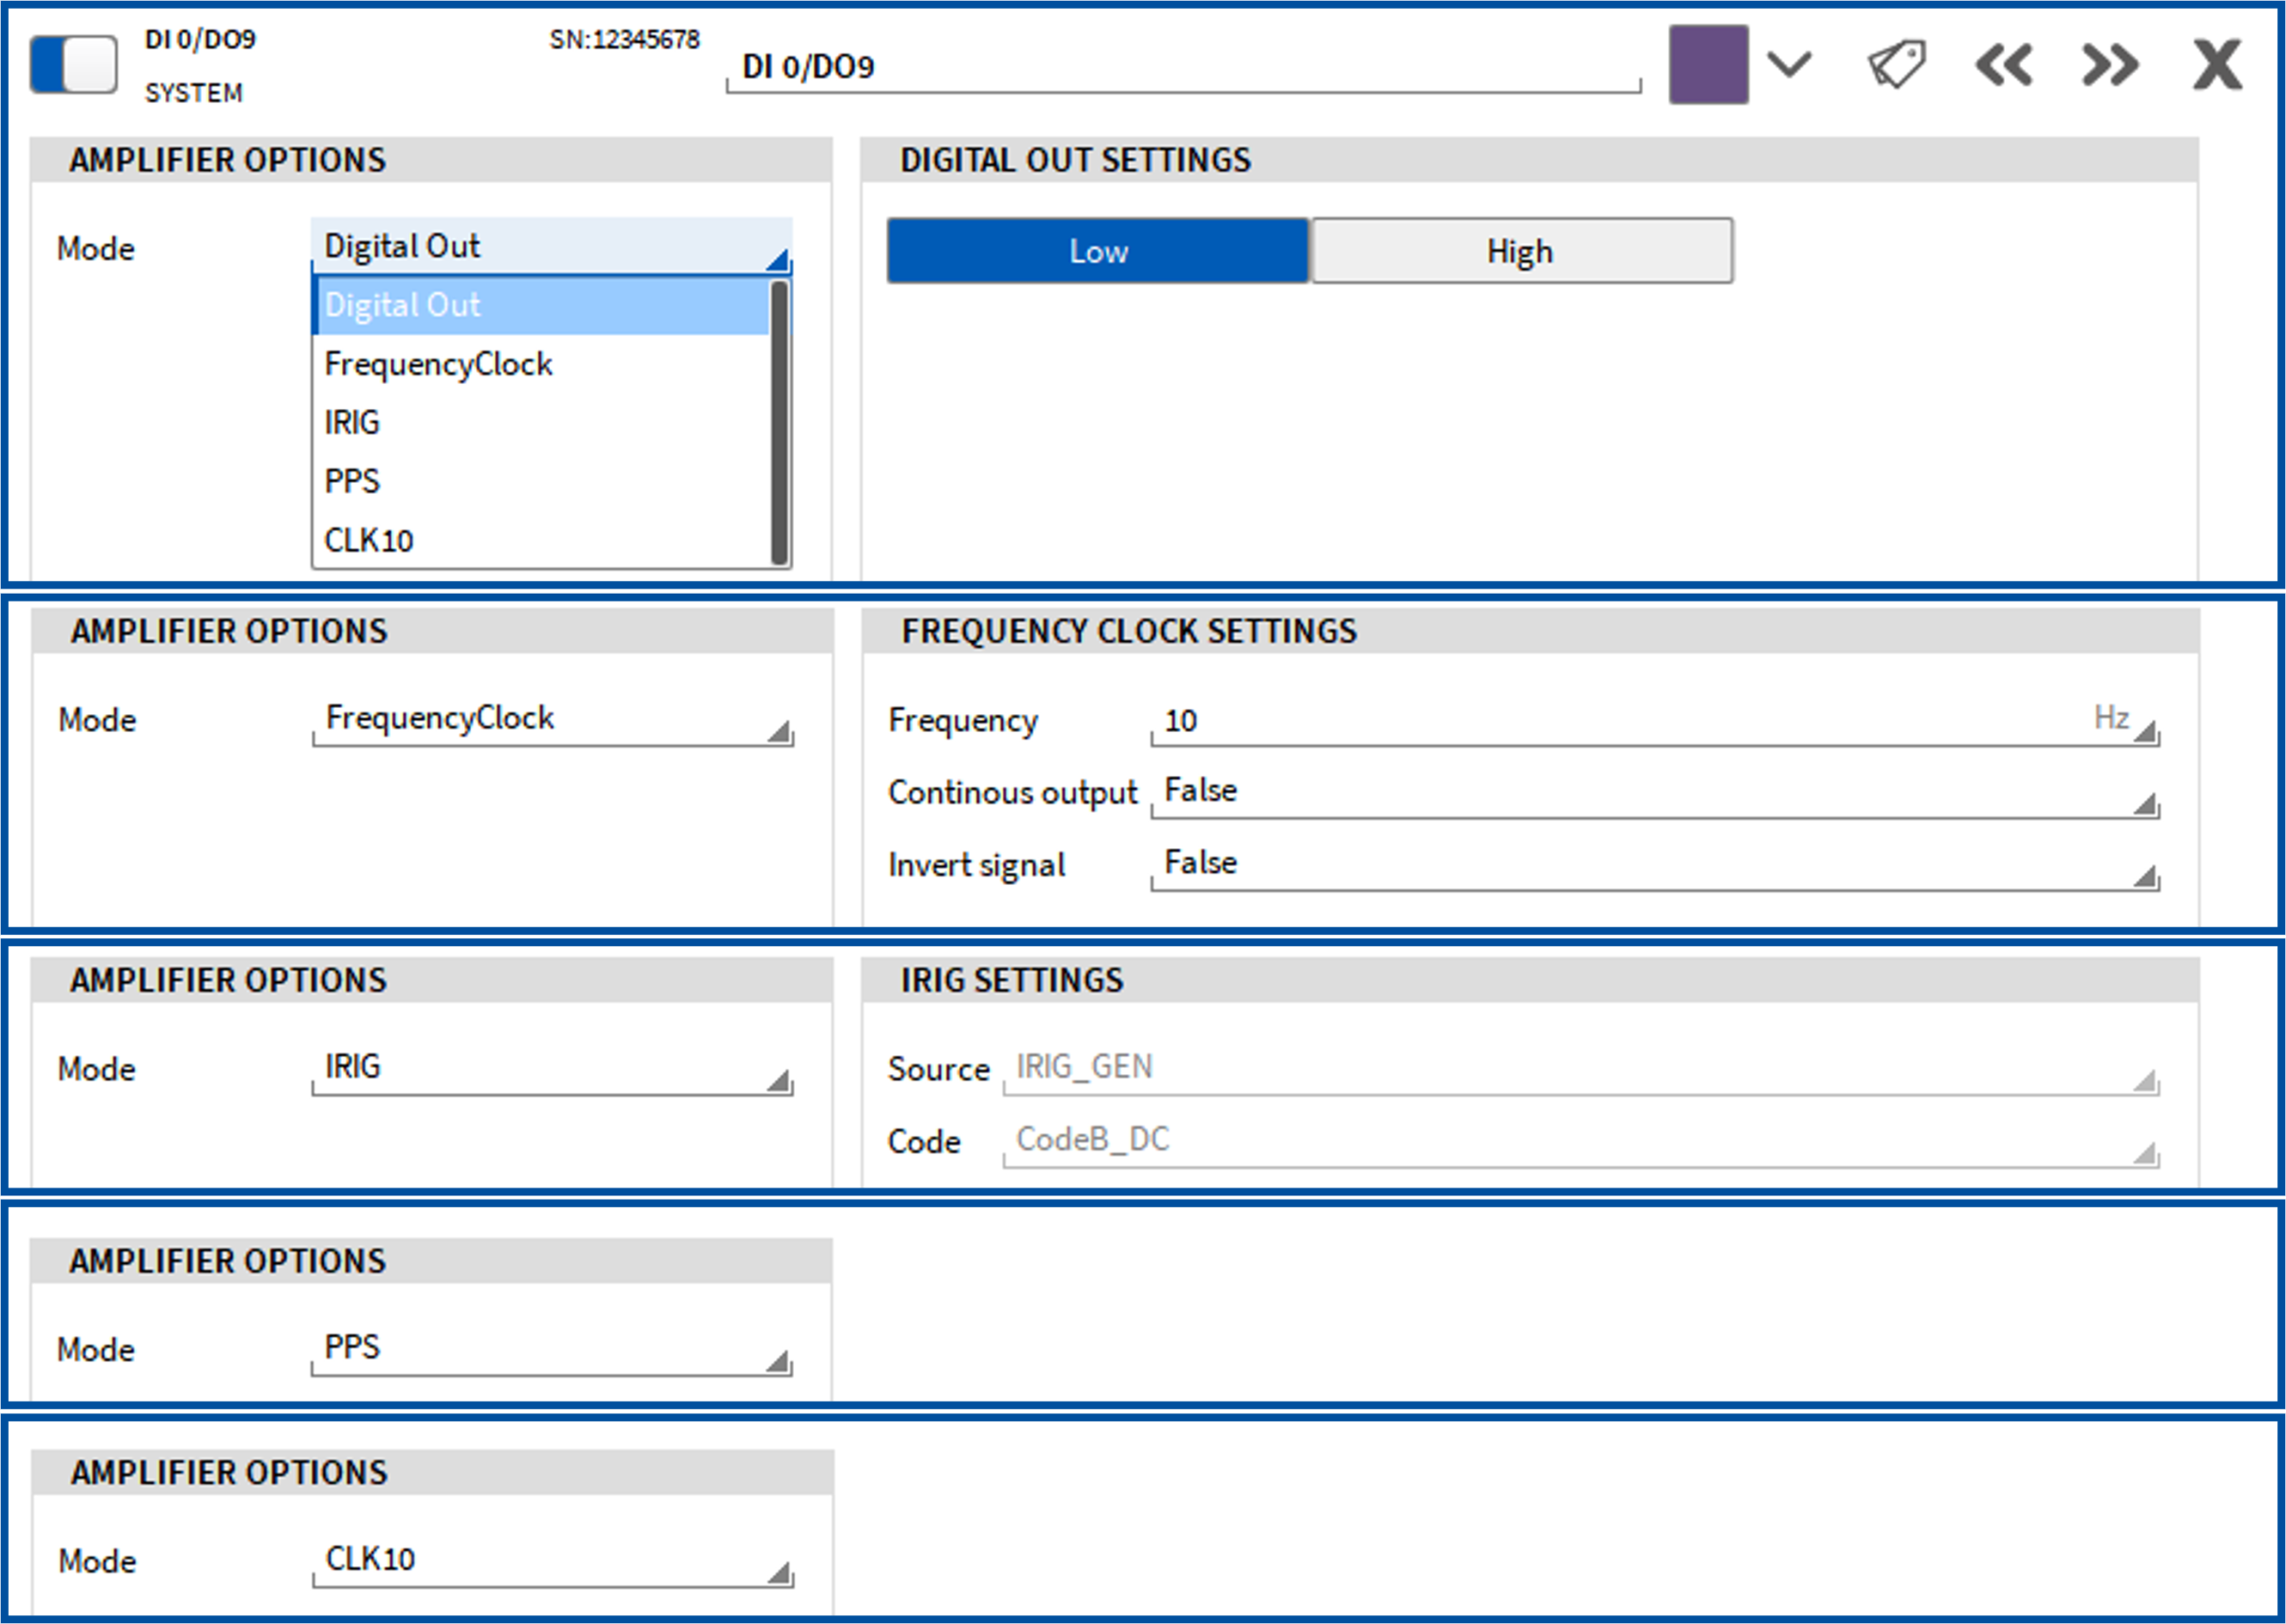Open the Invert signal dropdown
This screenshot has height=1624, width=2286.
click(x=1655, y=865)
